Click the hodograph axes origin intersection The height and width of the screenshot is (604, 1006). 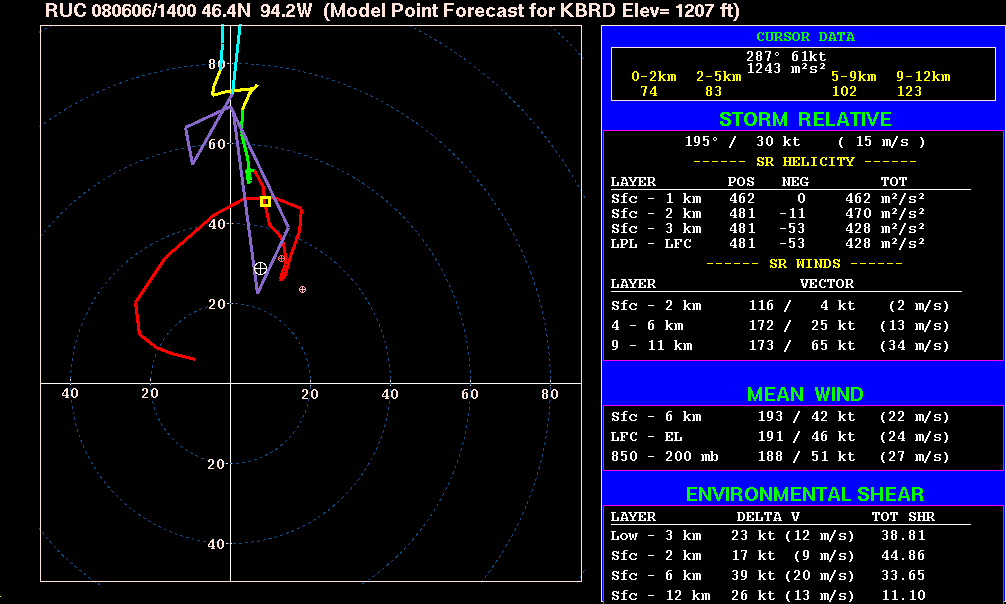231,383
